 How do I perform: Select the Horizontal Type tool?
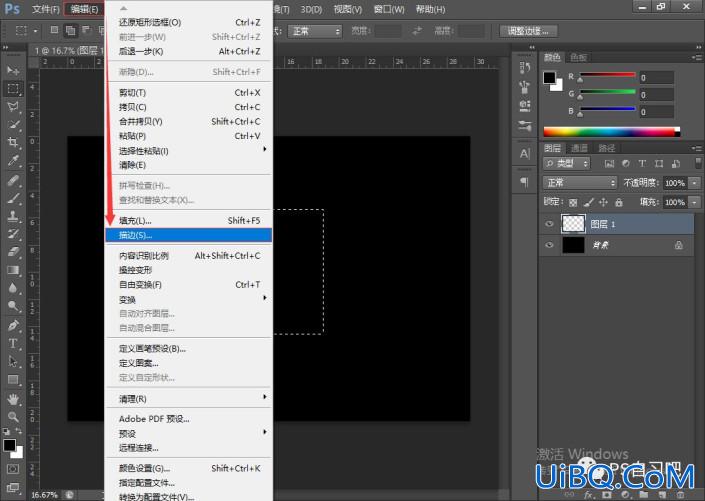pos(13,343)
